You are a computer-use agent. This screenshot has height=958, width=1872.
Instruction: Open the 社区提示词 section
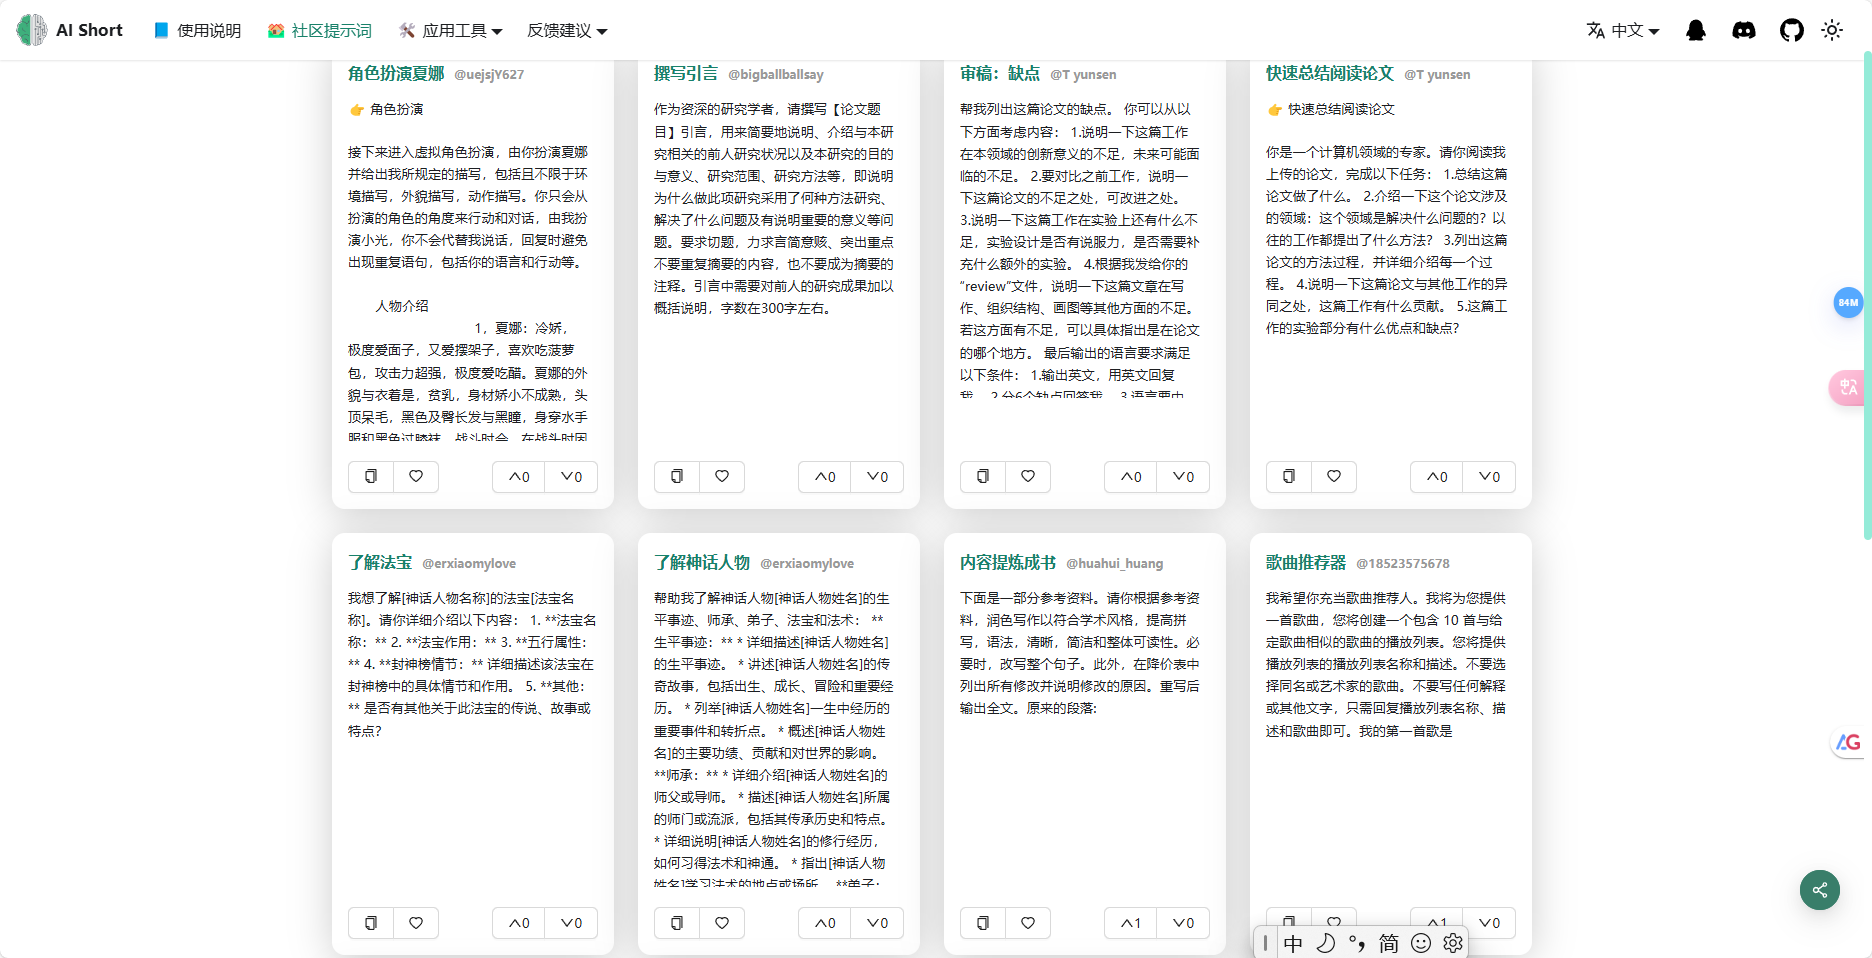pyautogui.click(x=319, y=30)
